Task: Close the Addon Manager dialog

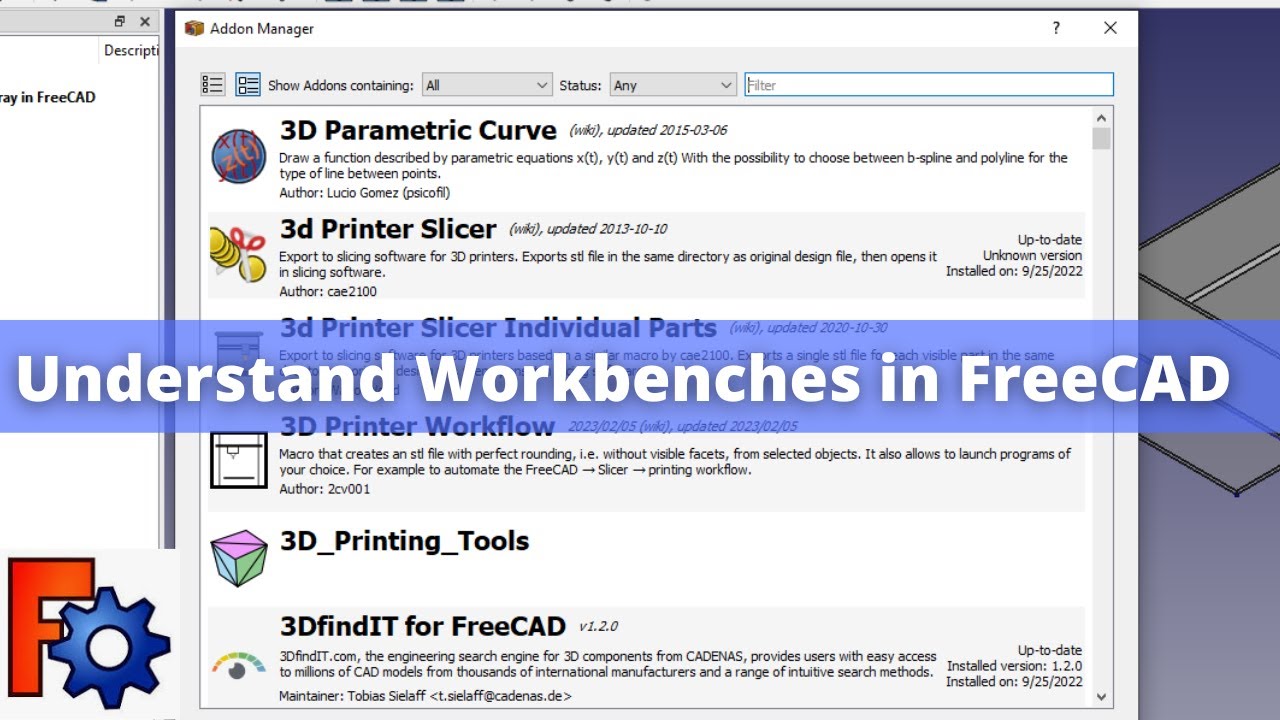Action: (1110, 28)
